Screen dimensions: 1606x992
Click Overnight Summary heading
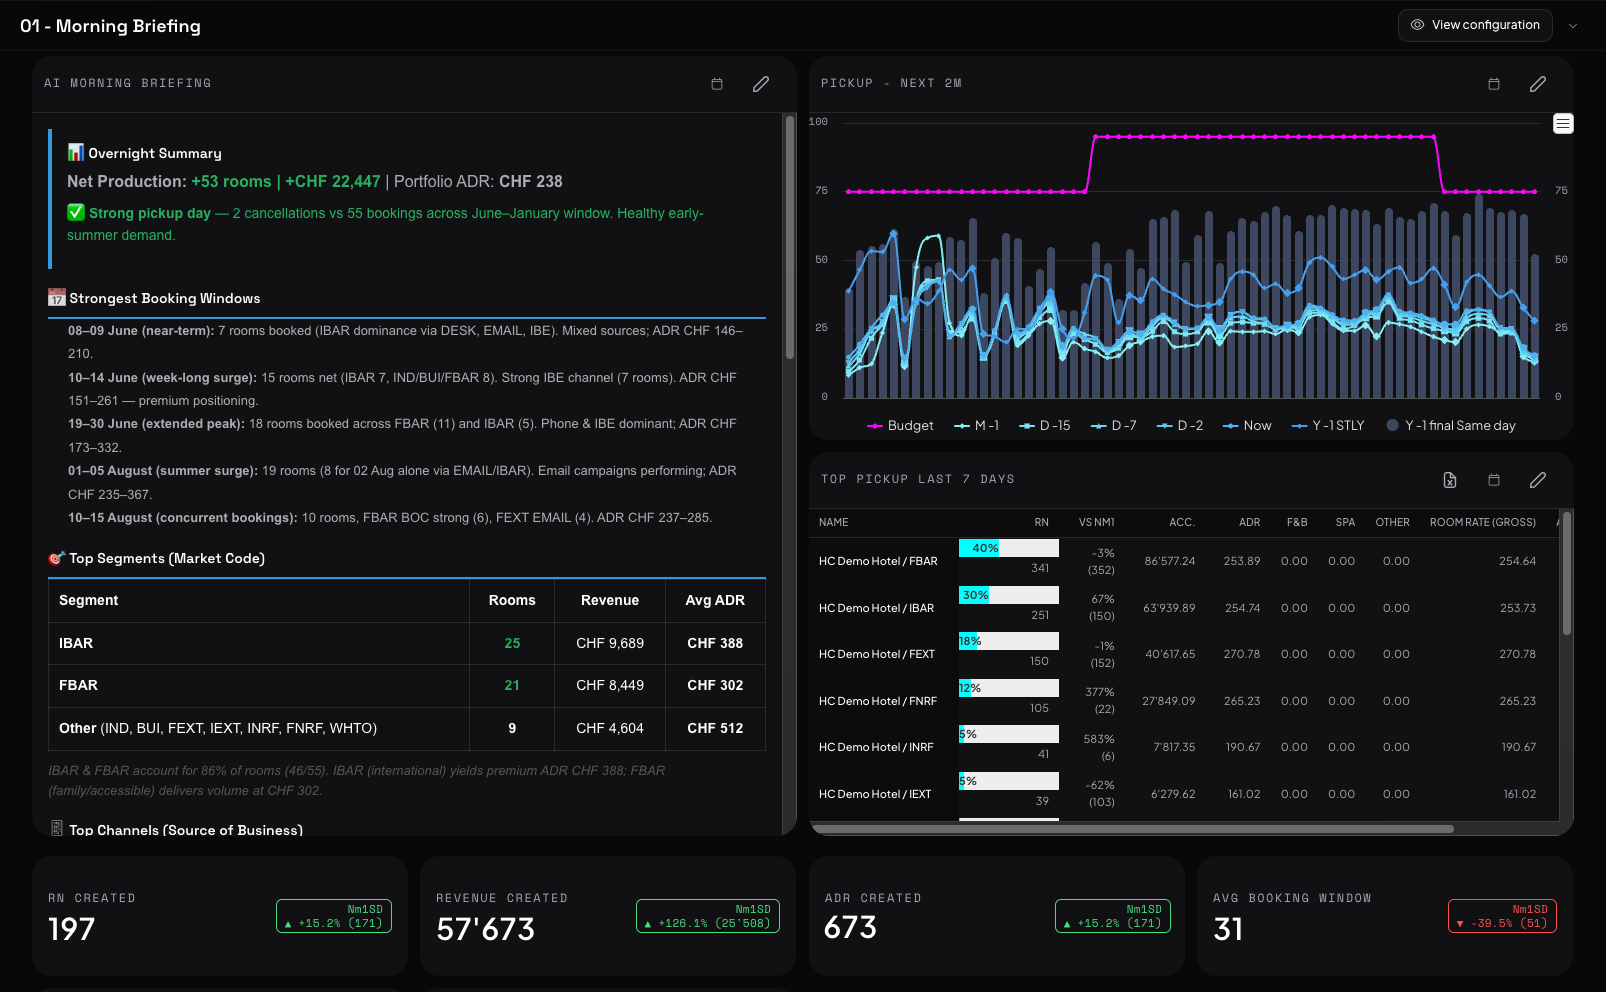155,153
